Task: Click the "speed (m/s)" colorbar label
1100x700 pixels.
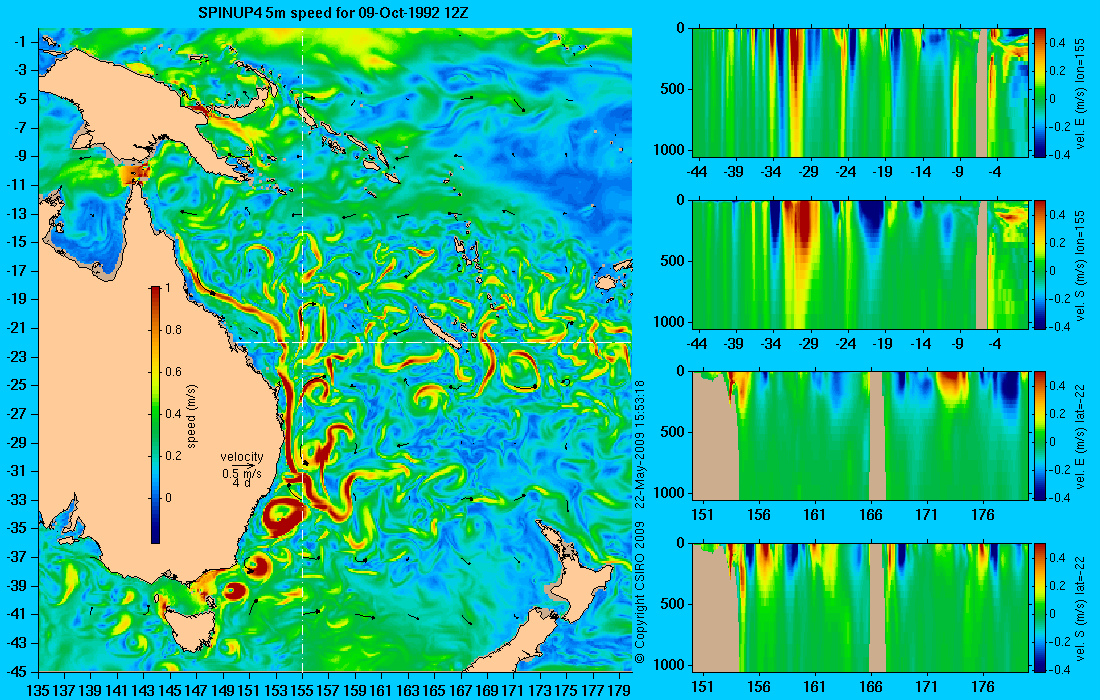Action: pyautogui.click(x=192, y=416)
